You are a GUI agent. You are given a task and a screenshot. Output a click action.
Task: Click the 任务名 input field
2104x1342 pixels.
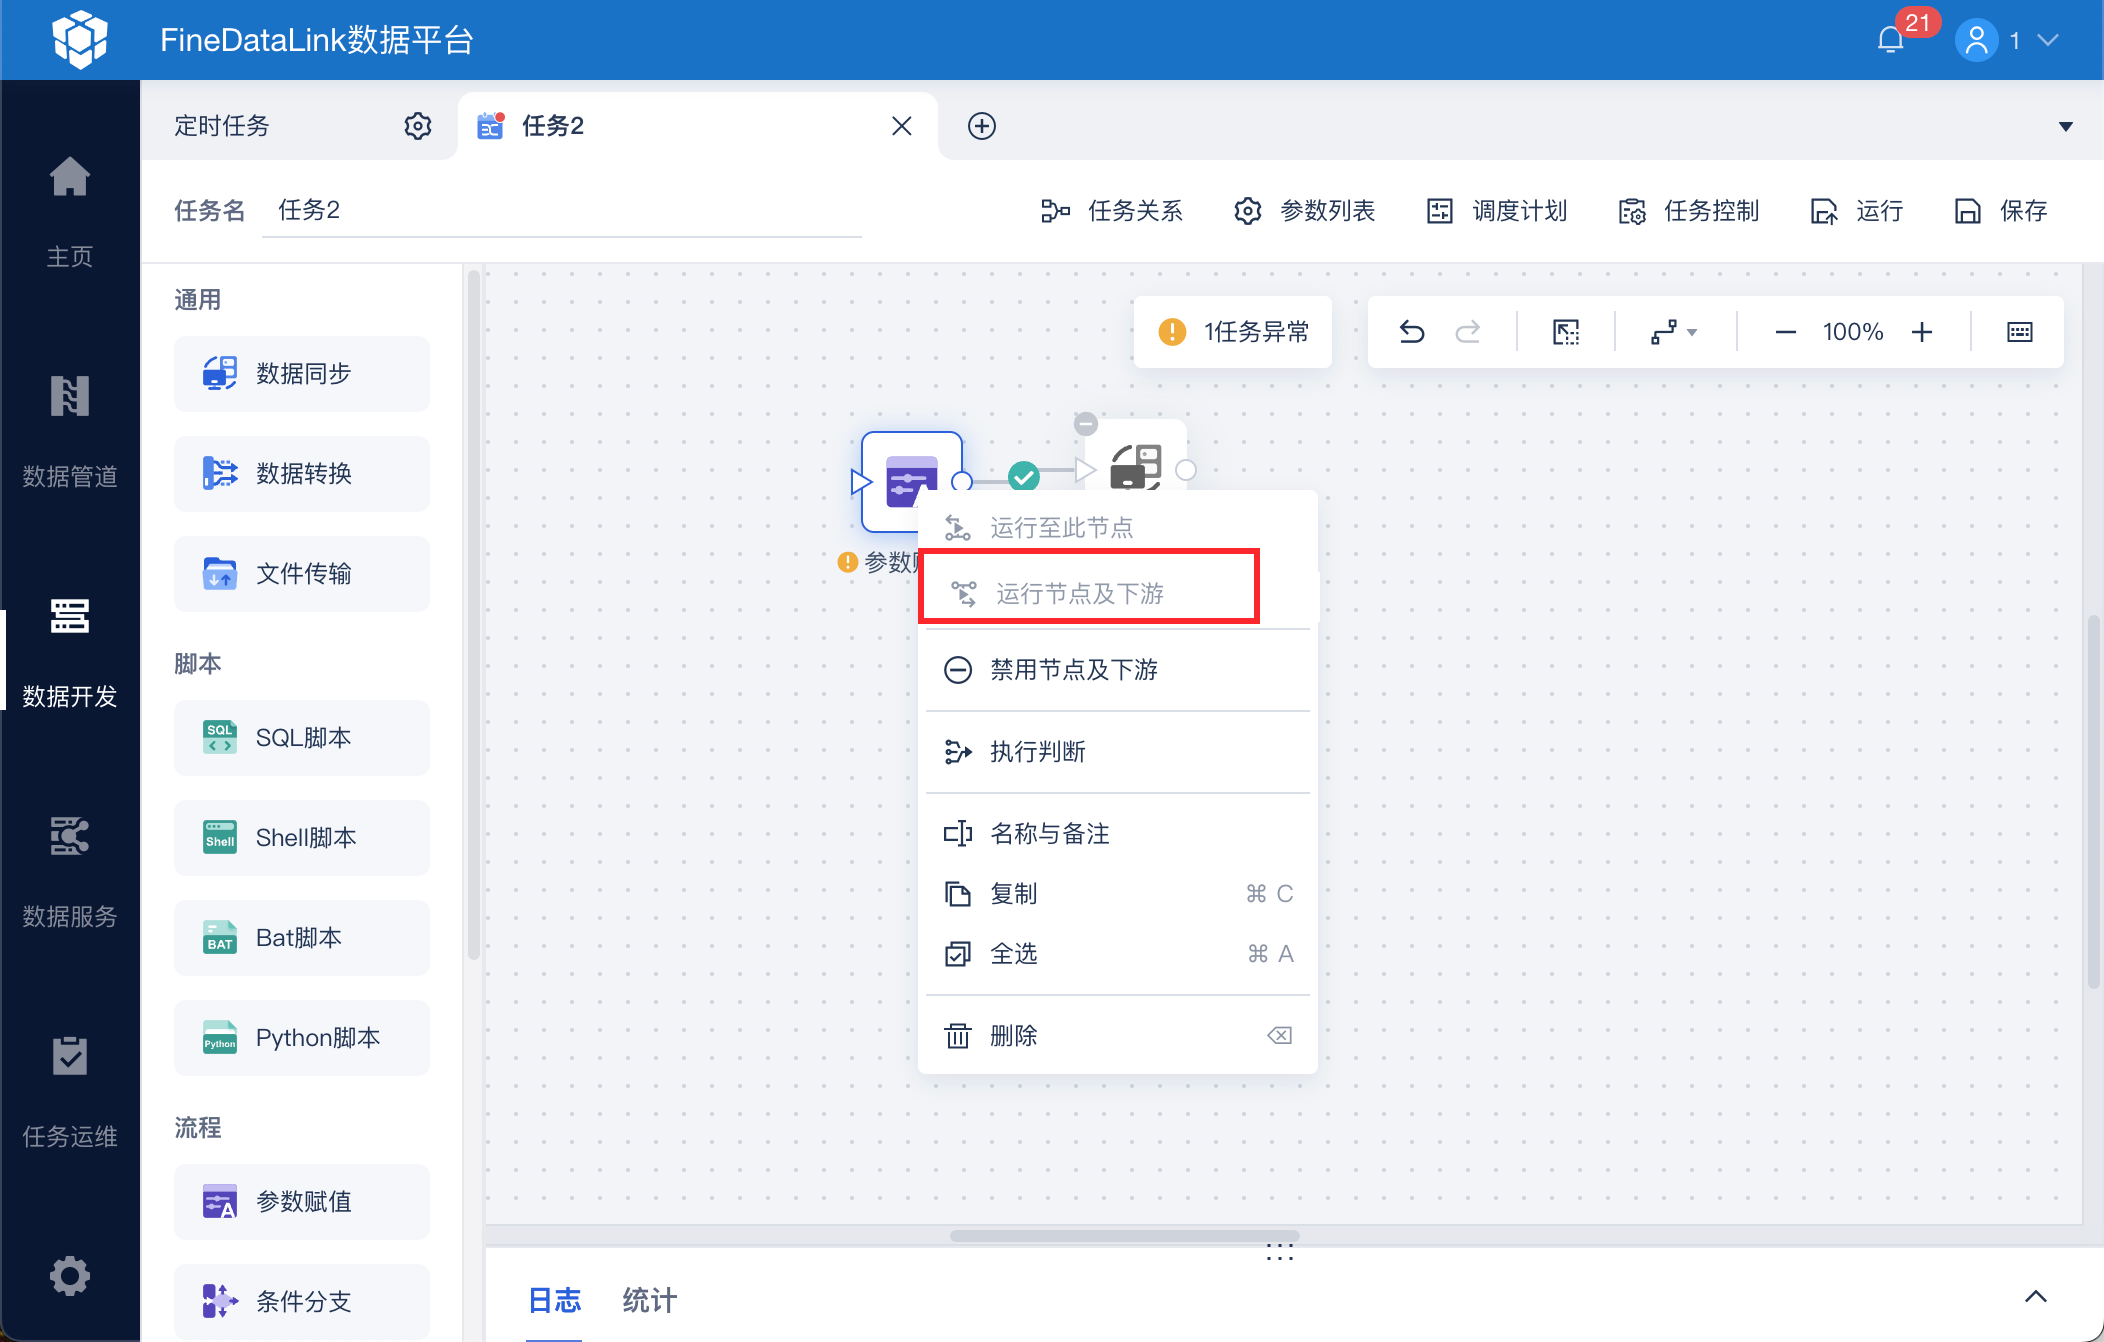coord(560,210)
